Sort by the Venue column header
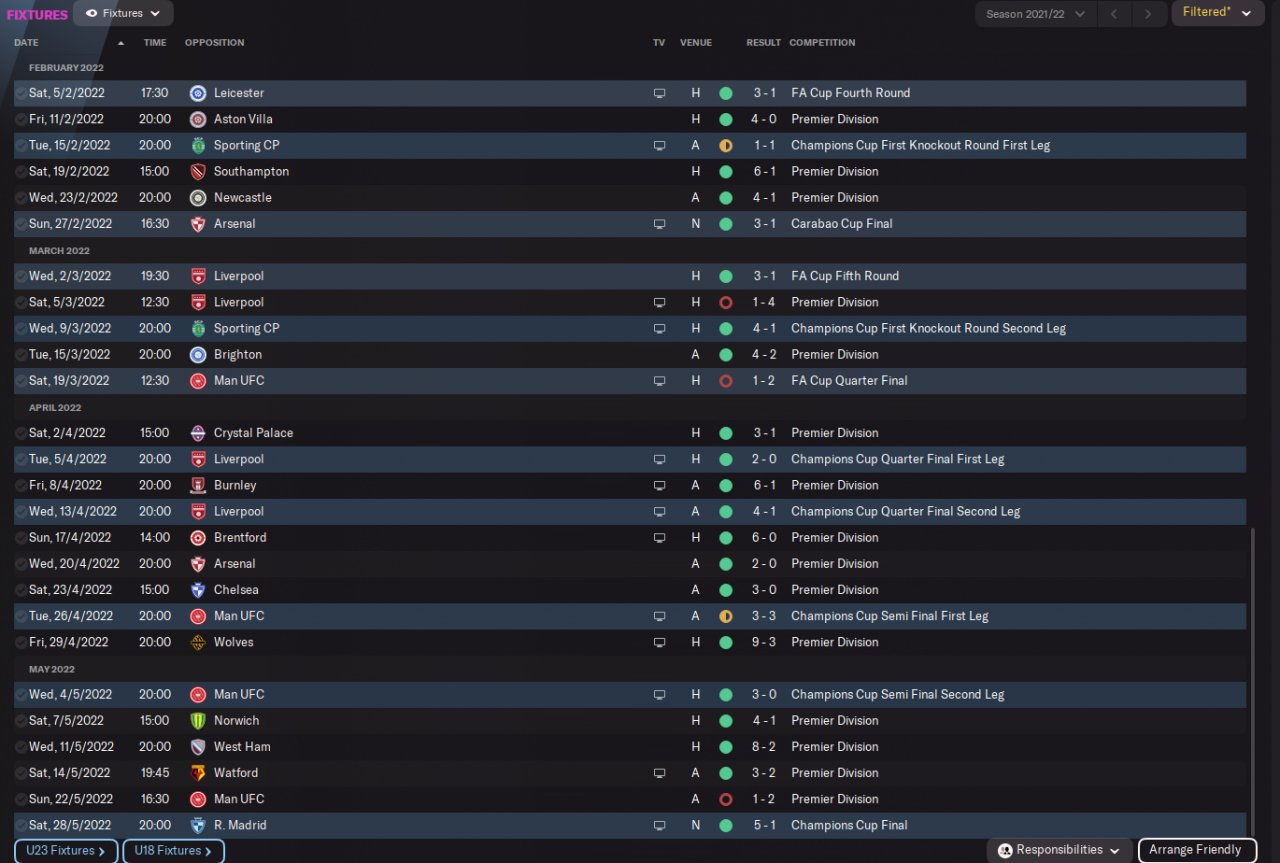The image size is (1280, 863). click(x=696, y=43)
